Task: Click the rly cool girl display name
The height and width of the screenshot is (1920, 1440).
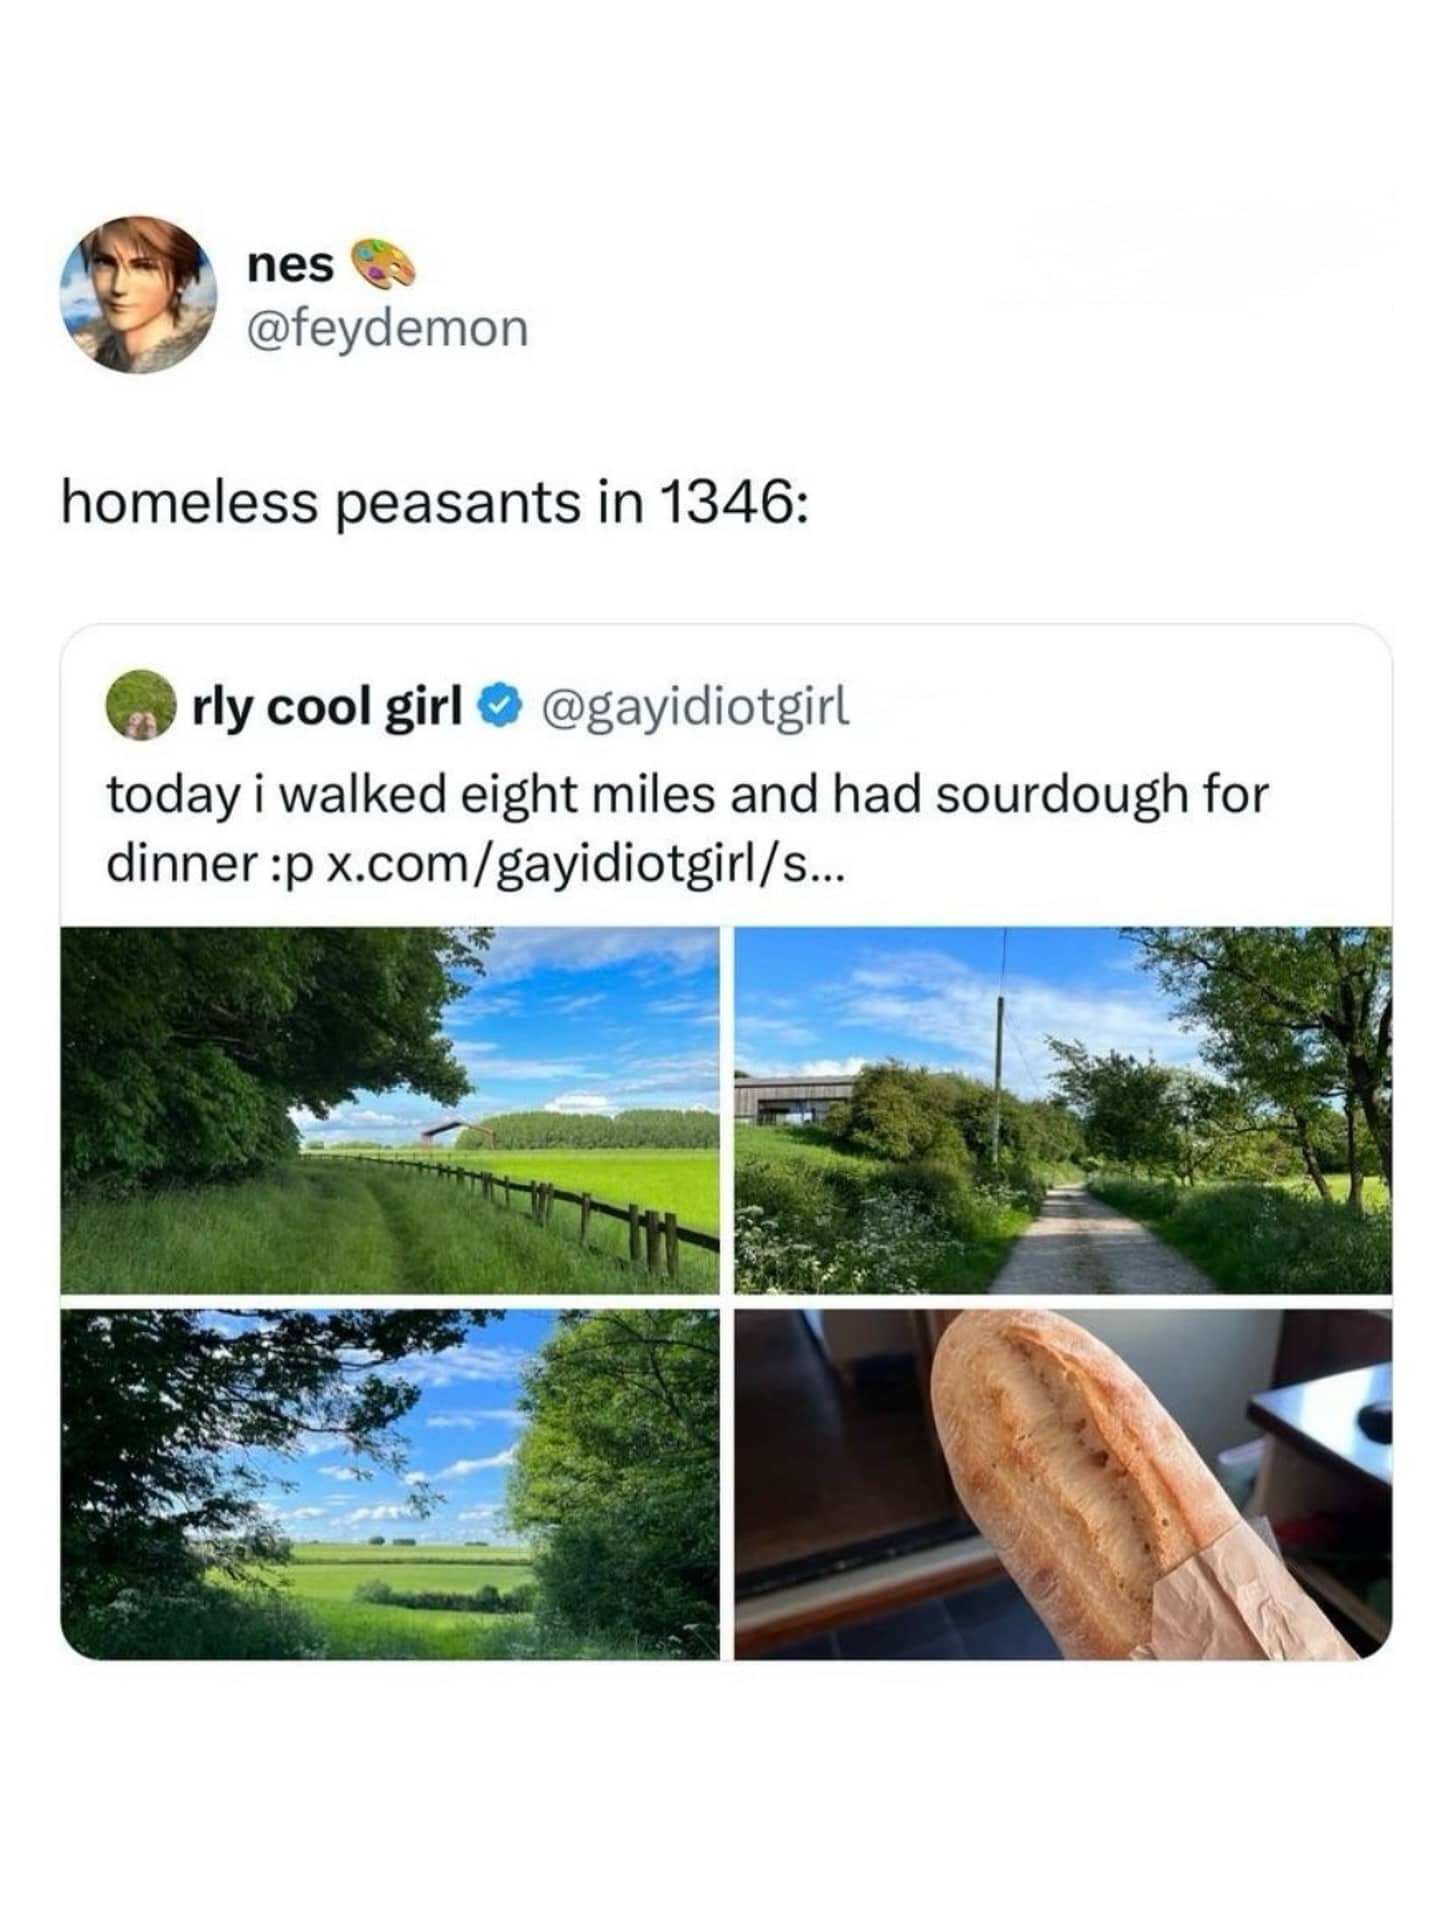Action: (x=327, y=708)
